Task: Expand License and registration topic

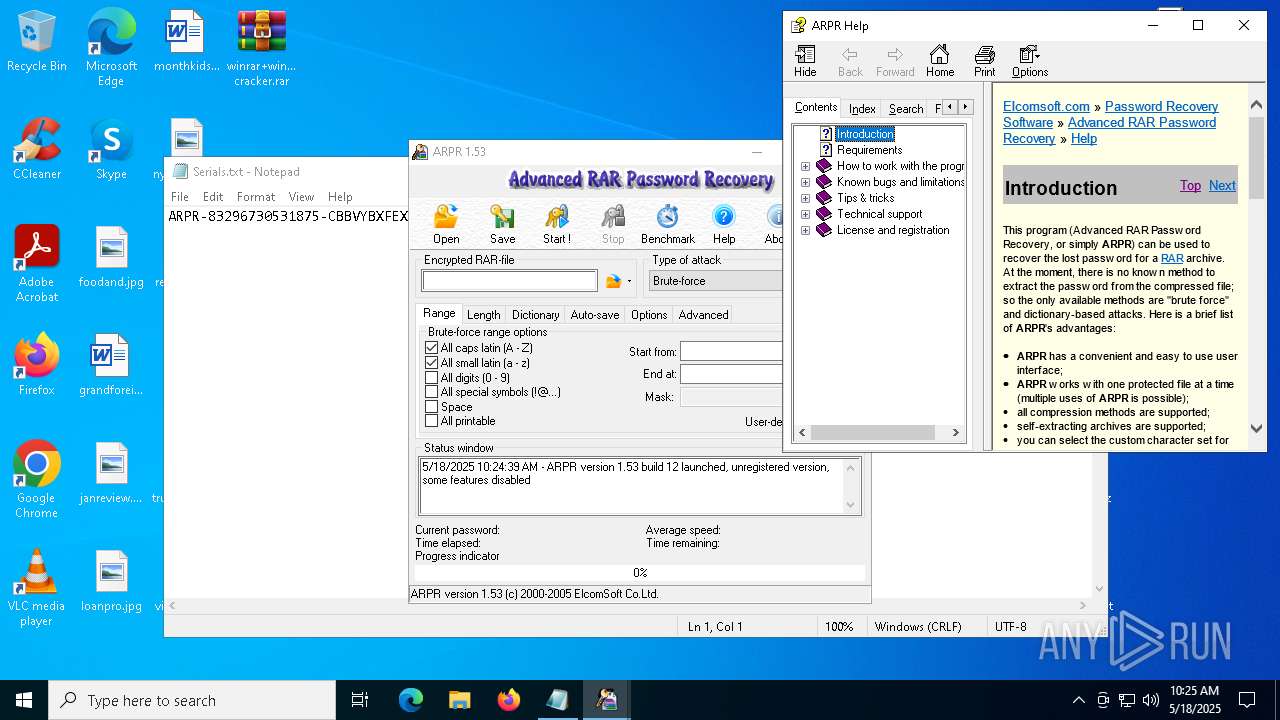Action: point(805,230)
